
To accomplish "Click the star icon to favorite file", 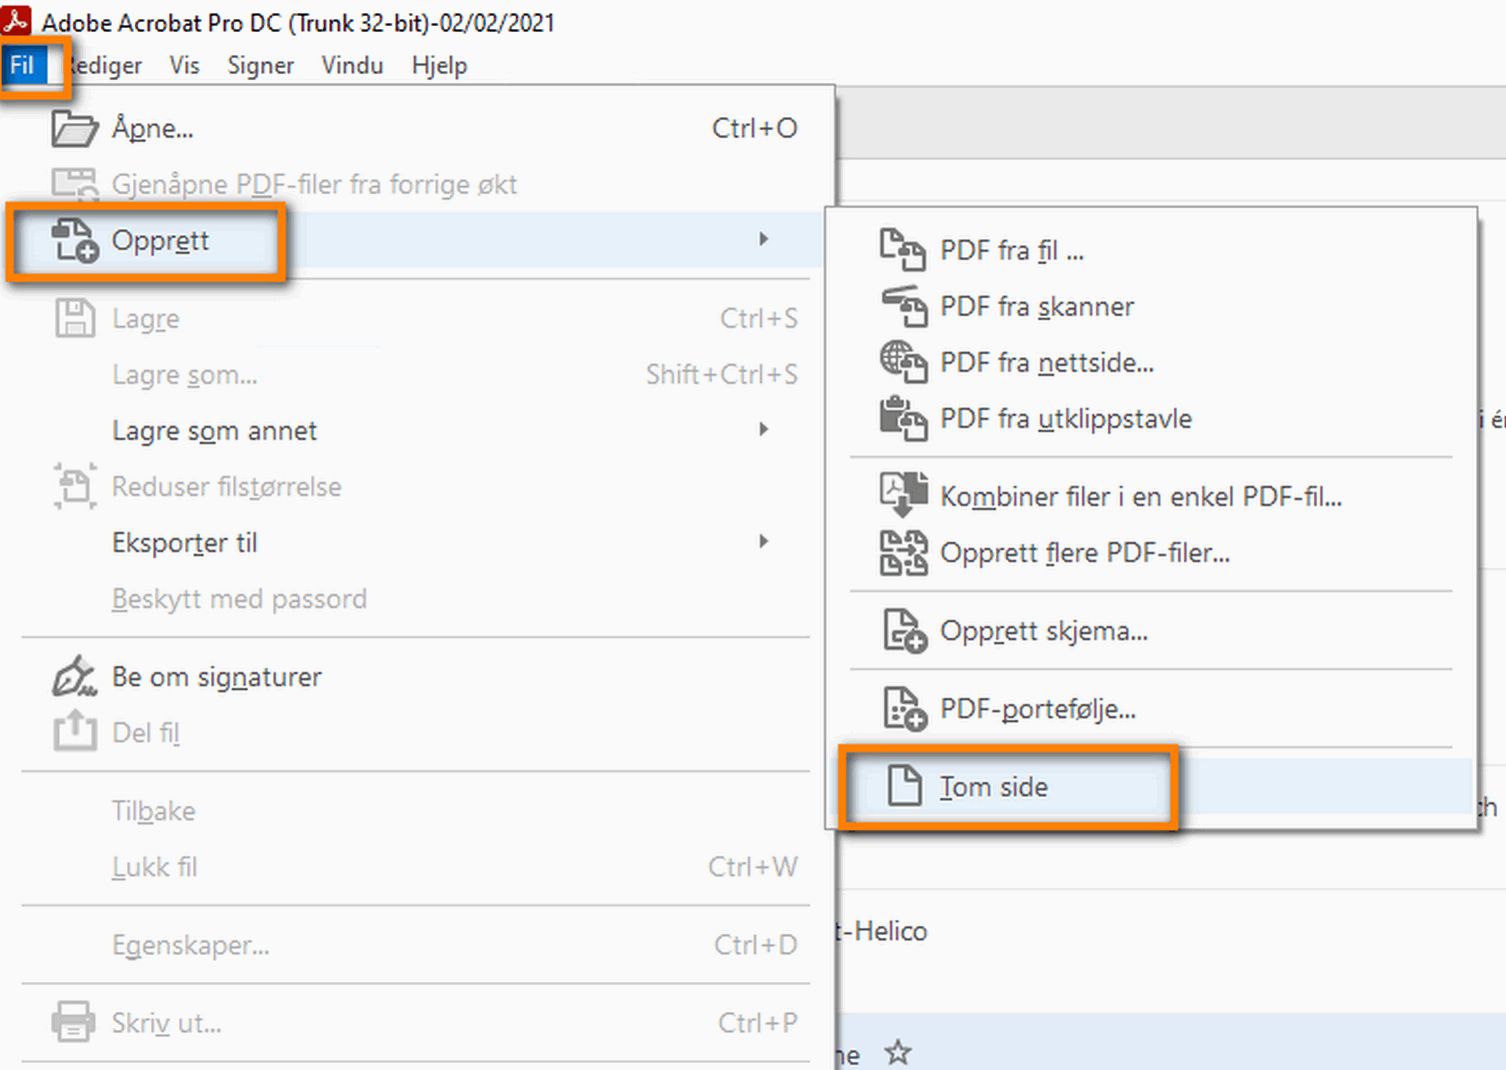I will pyautogui.click(x=898, y=1052).
